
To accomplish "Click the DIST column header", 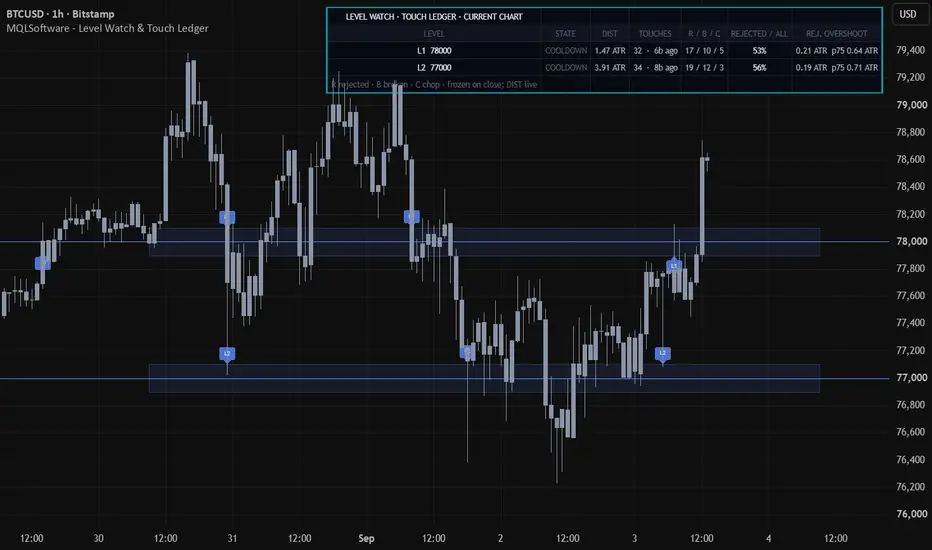I will coord(610,34).
